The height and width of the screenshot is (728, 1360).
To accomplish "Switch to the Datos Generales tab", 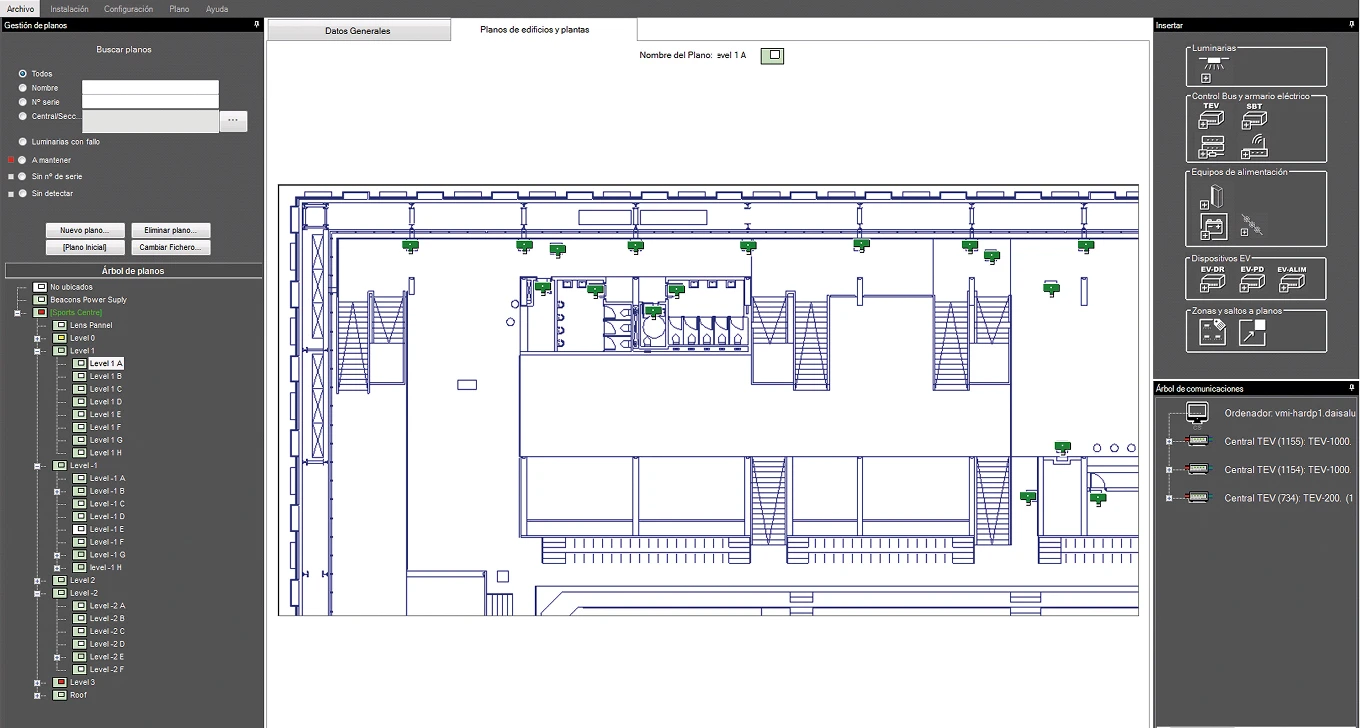I will coord(358,31).
